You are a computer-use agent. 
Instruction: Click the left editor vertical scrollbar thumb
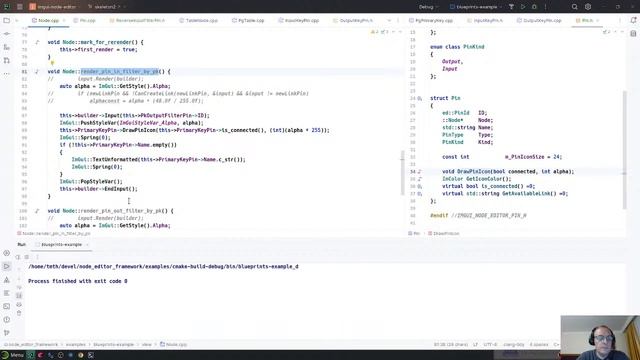[x=402, y=172]
